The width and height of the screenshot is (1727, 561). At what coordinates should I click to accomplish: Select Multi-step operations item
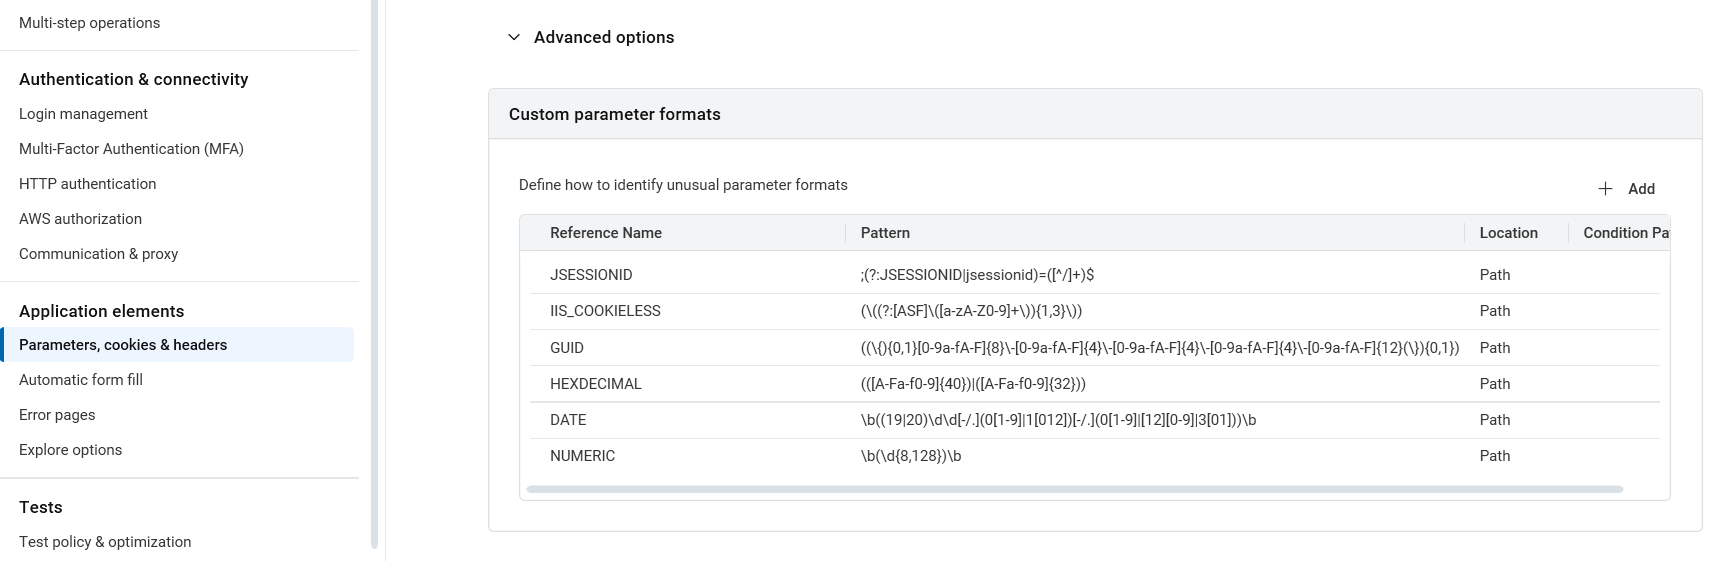[x=89, y=23]
